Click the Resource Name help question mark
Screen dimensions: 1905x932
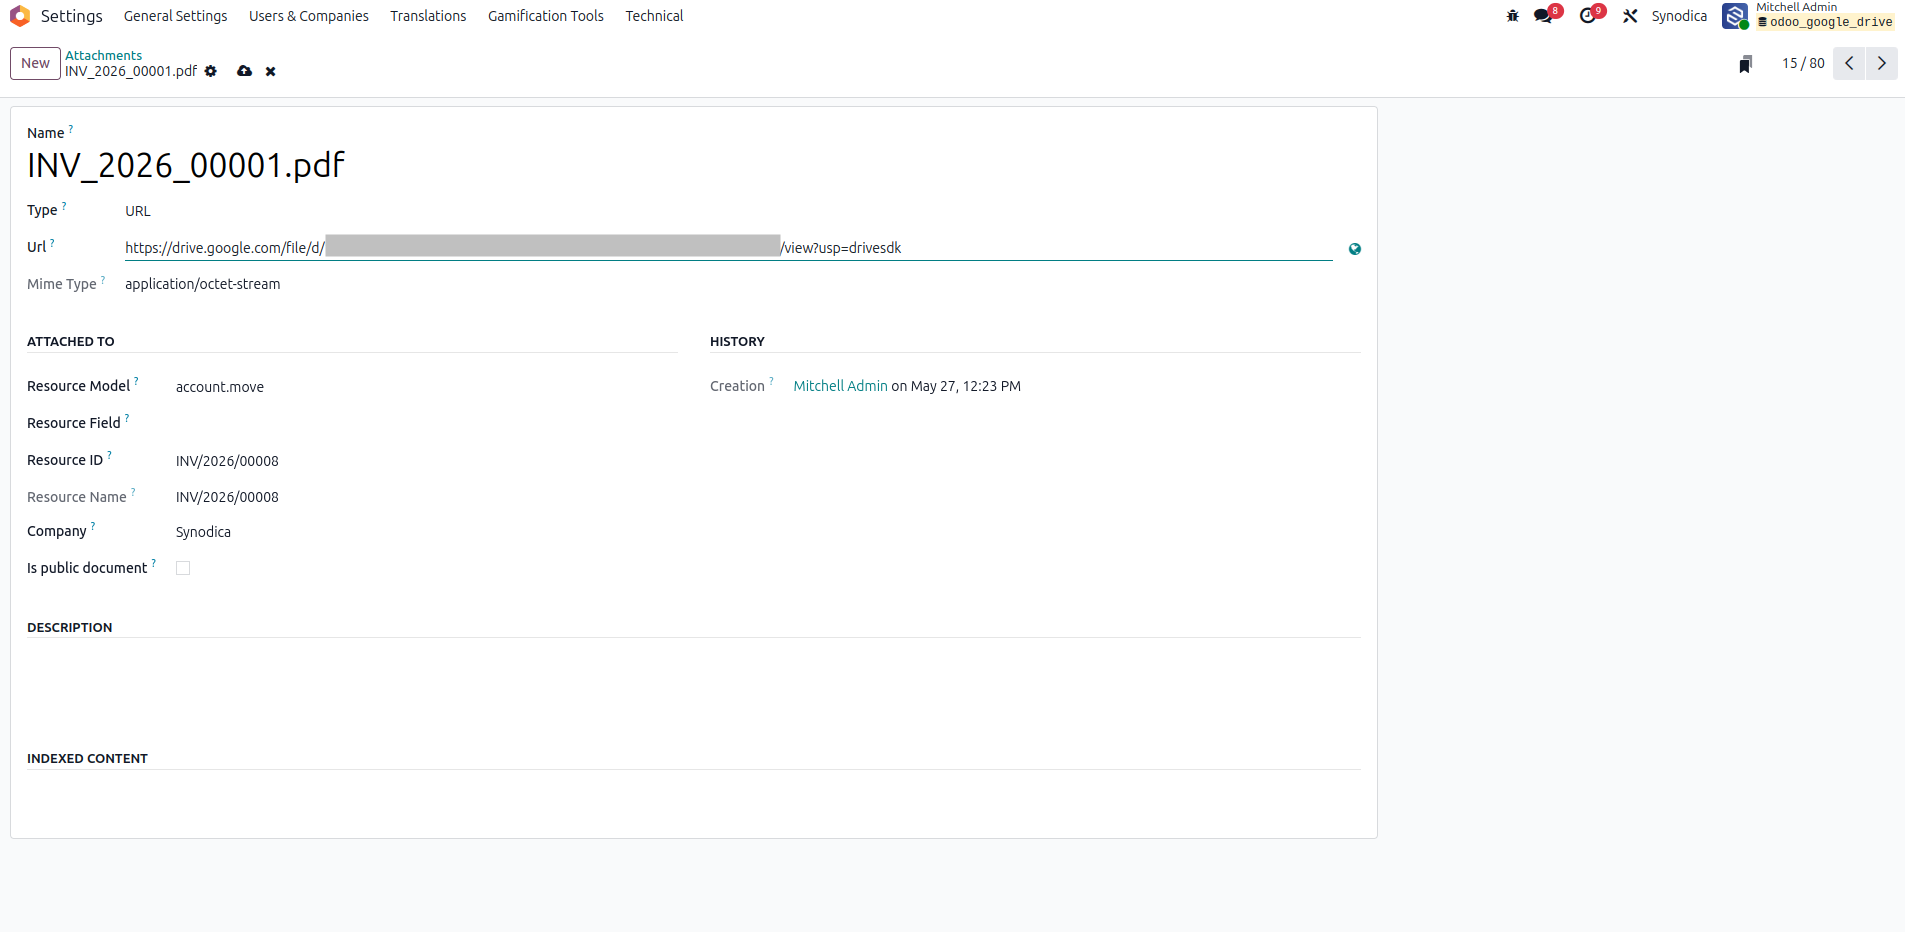pos(133,492)
